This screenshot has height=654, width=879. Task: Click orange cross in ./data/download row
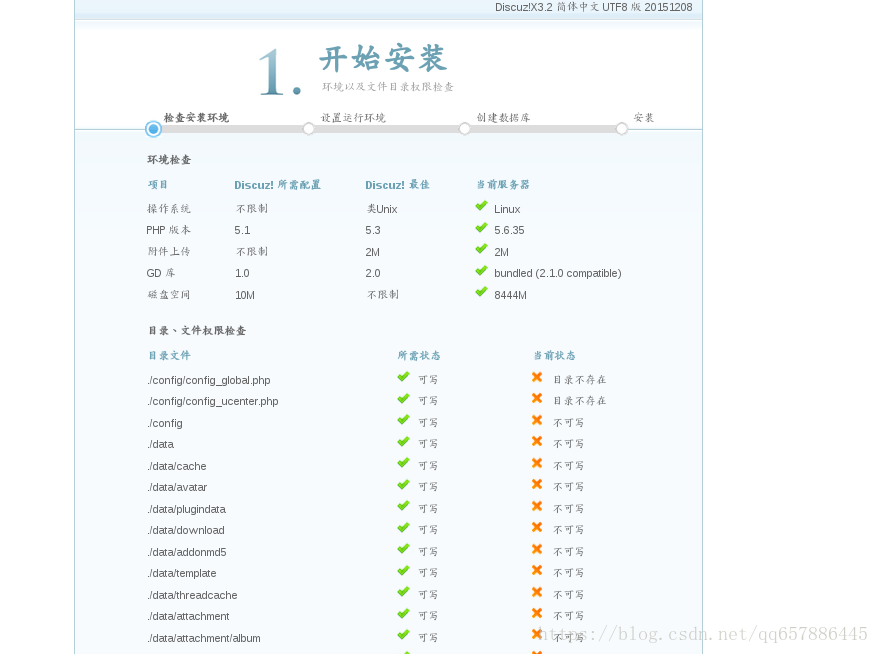[537, 527]
